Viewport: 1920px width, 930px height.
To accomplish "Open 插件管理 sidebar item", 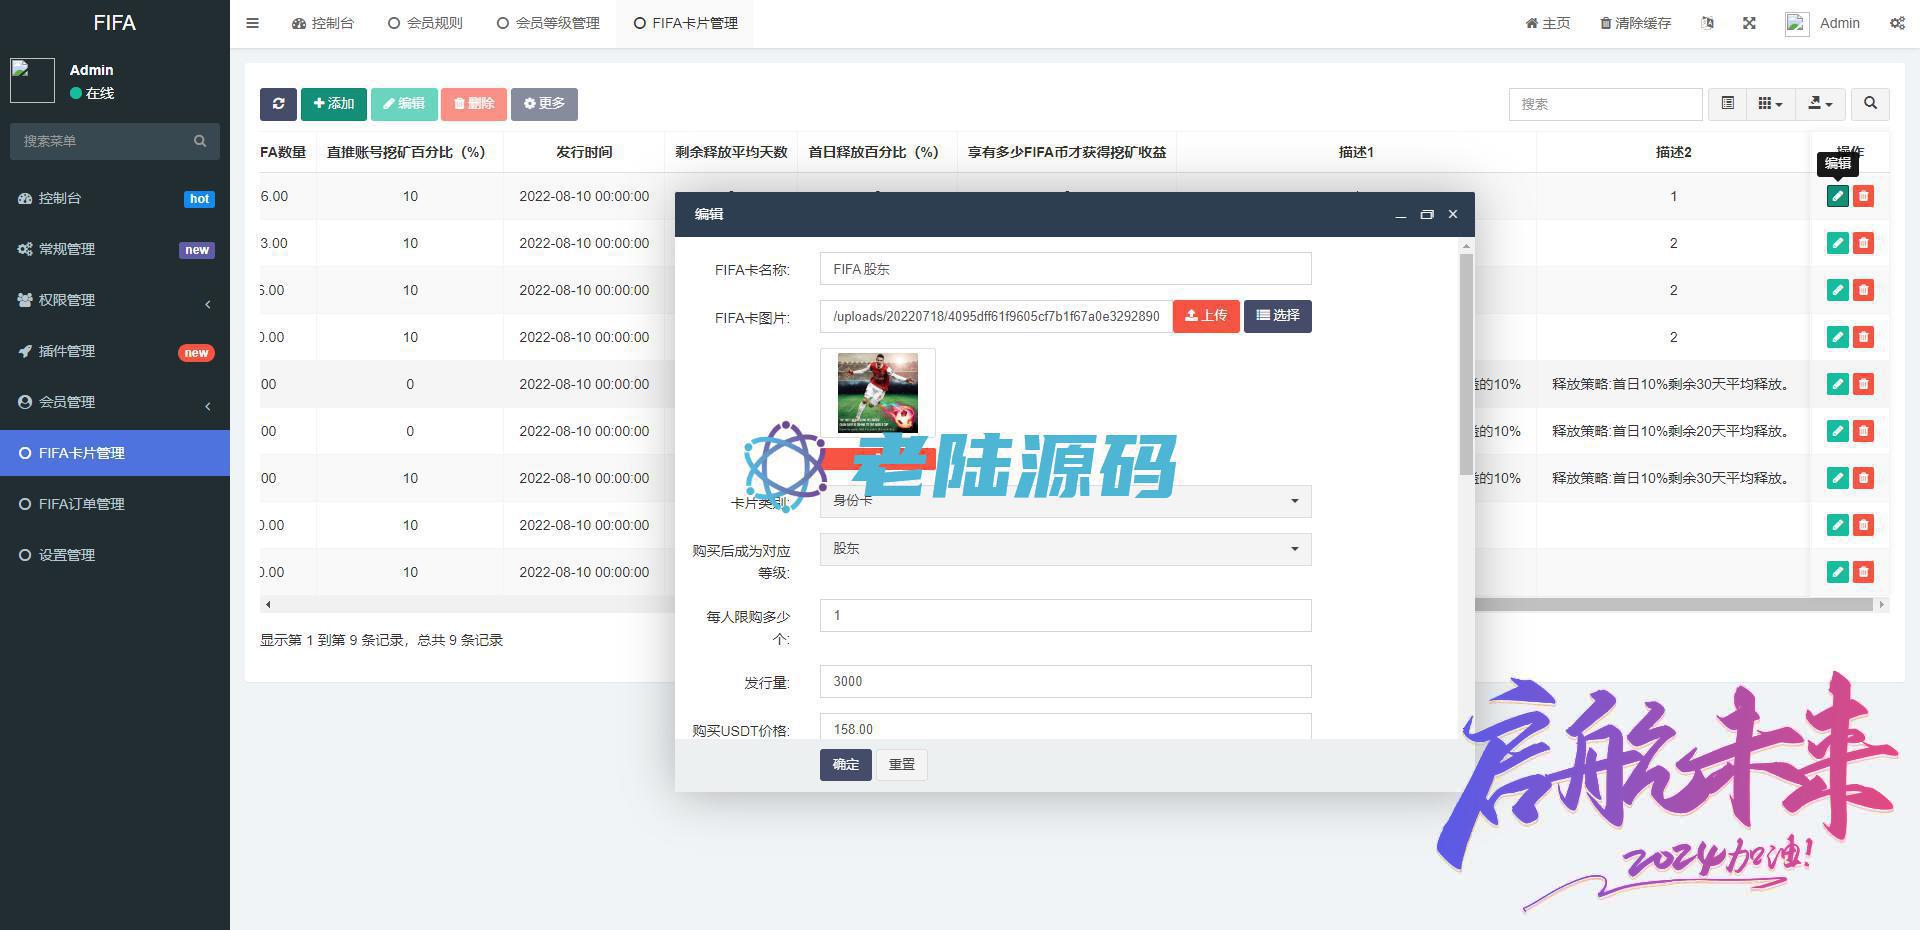I will point(115,351).
